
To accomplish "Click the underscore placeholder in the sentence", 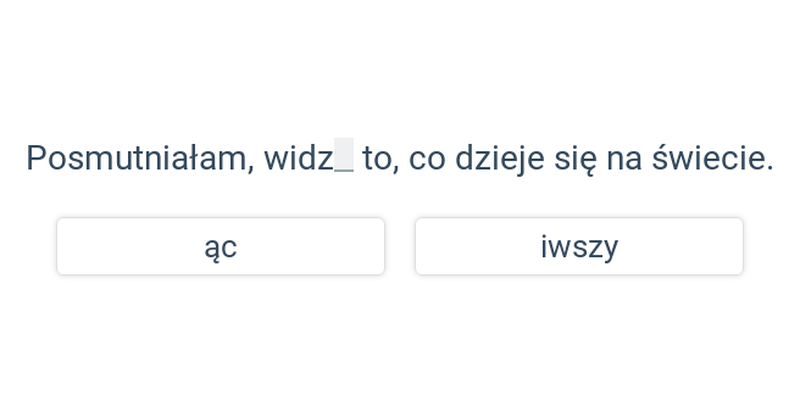I will tap(344, 156).
